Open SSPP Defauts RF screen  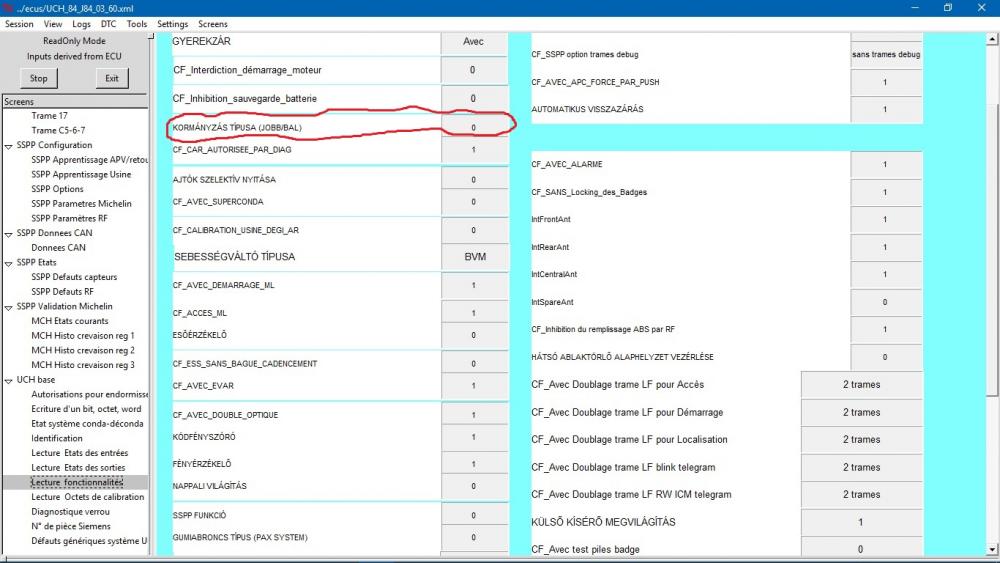coord(62,291)
